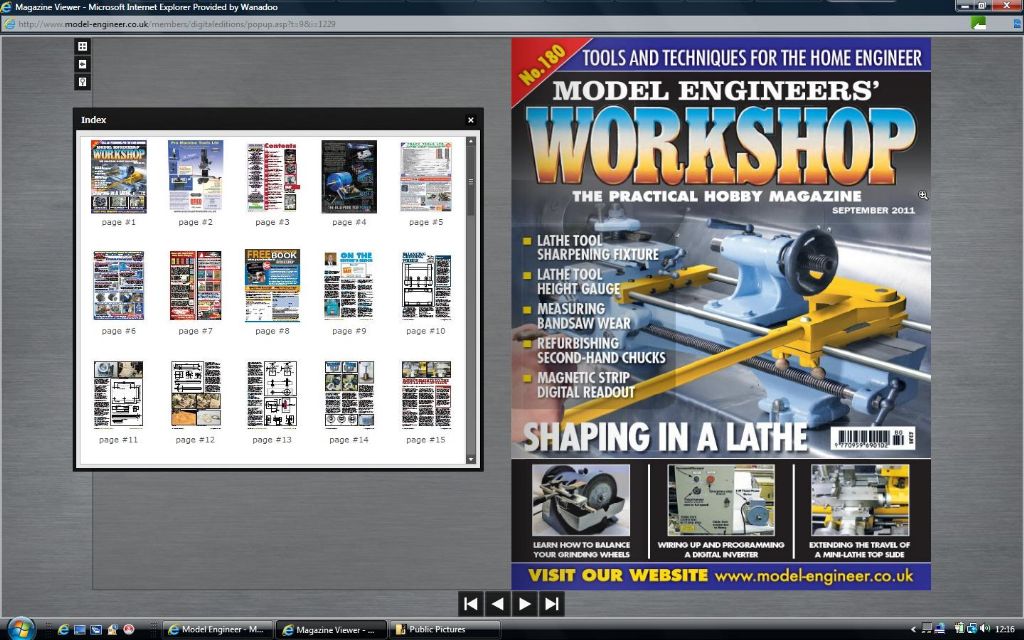Image resolution: width=1024 pixels, height=640 pixels.
Task: Open page #10 thumbnail in Index
Action: (426, 285)
